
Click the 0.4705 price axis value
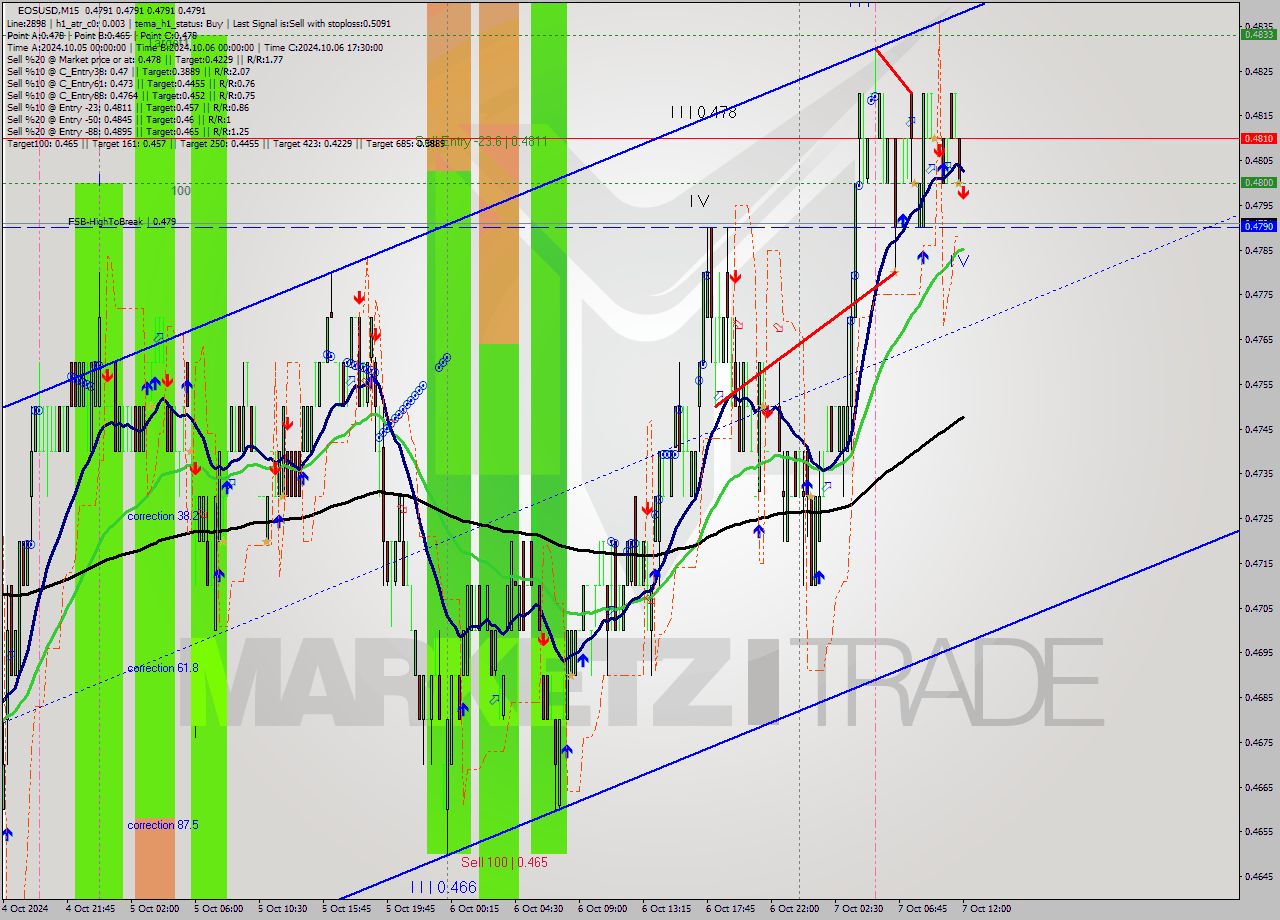pyautogui.click(x=1258, y=608)
